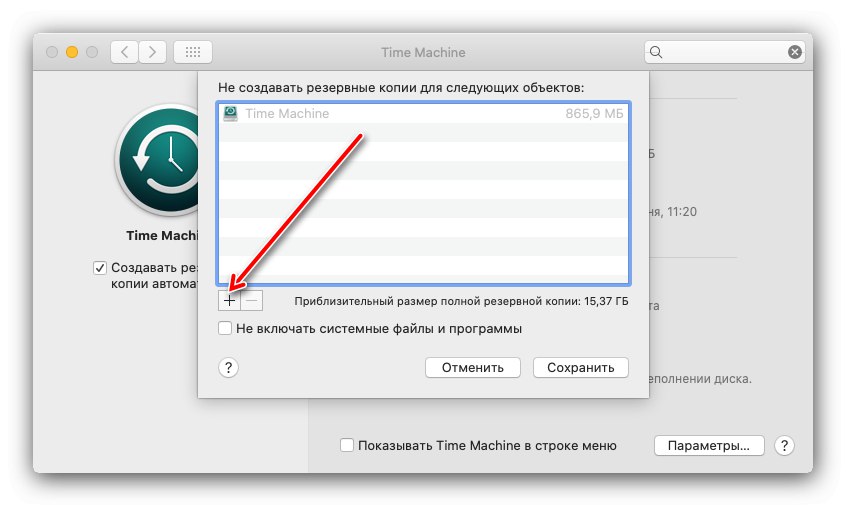Viewport: 846px width, 506px height.
Task: Open help button next to Параметры
Action: pos(784,446)
